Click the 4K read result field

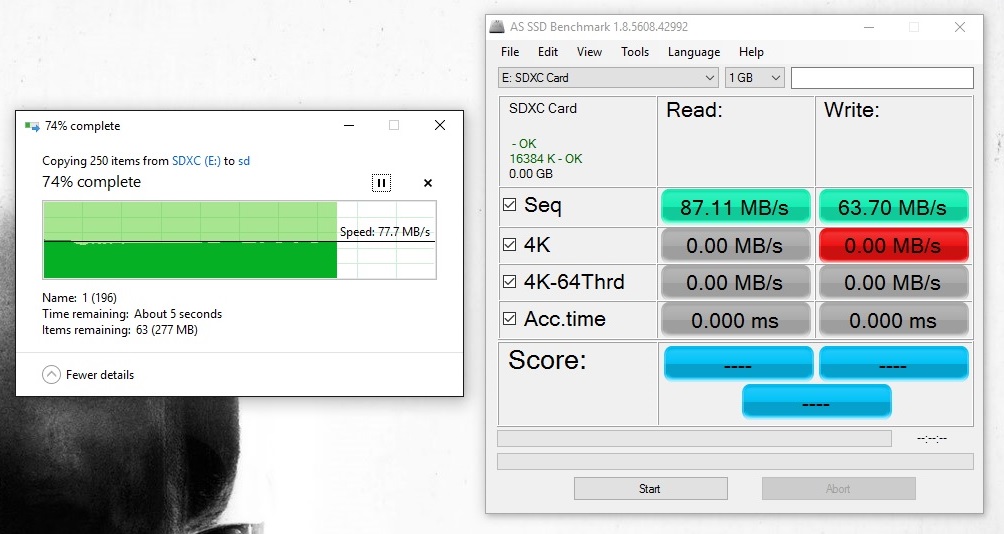(735, 245)
